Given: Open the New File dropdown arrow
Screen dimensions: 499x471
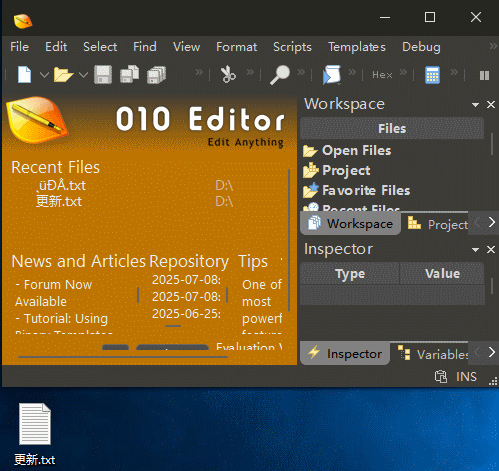Looking at the screenshot, I should (x=44, y=75).
